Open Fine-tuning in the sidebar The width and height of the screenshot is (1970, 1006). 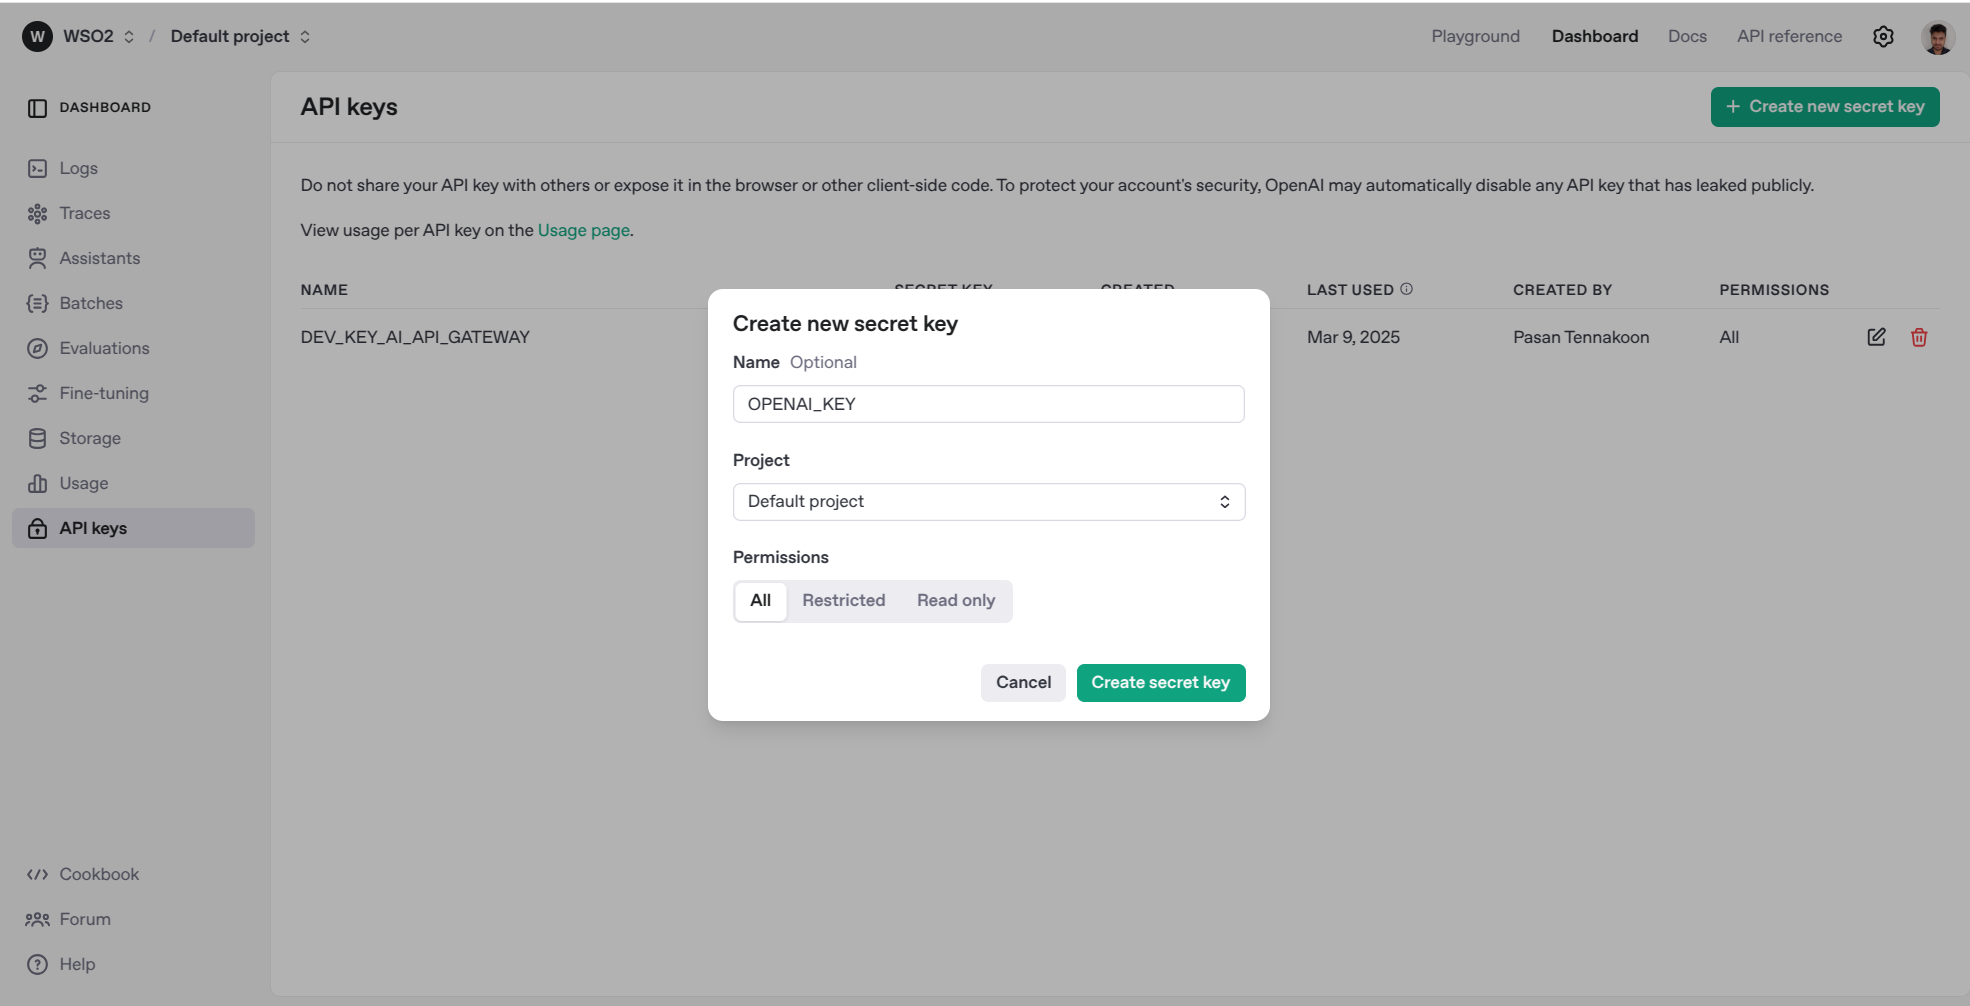[x=103, y=393]
